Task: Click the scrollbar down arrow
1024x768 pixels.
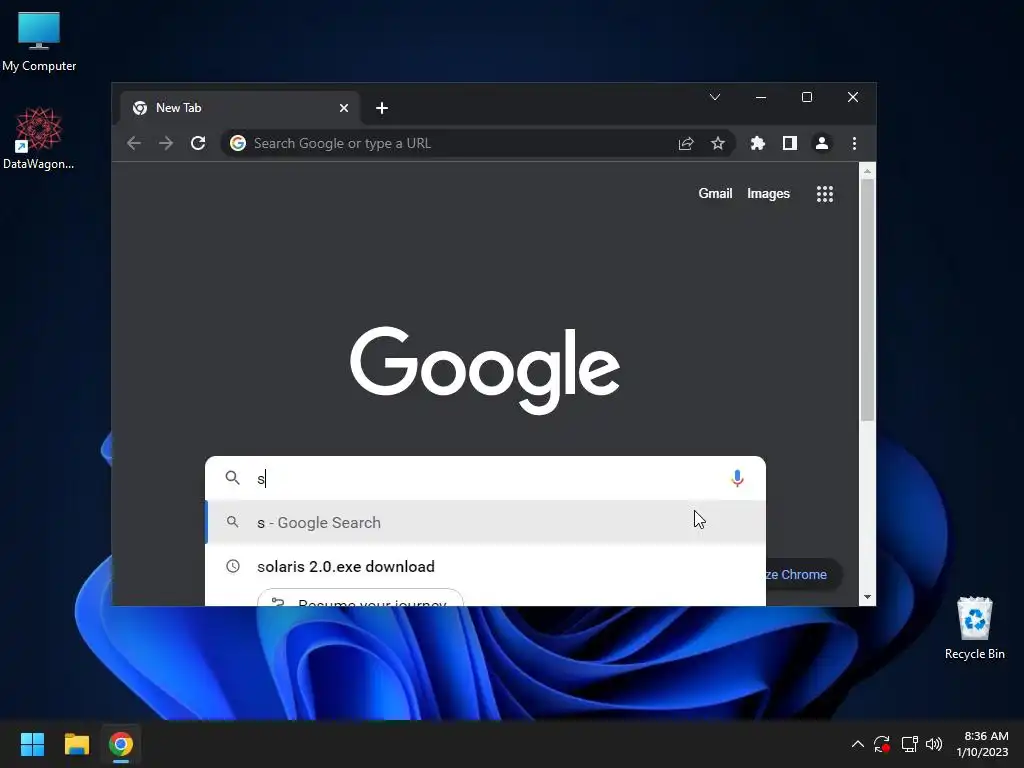Action: coord(867,597)
